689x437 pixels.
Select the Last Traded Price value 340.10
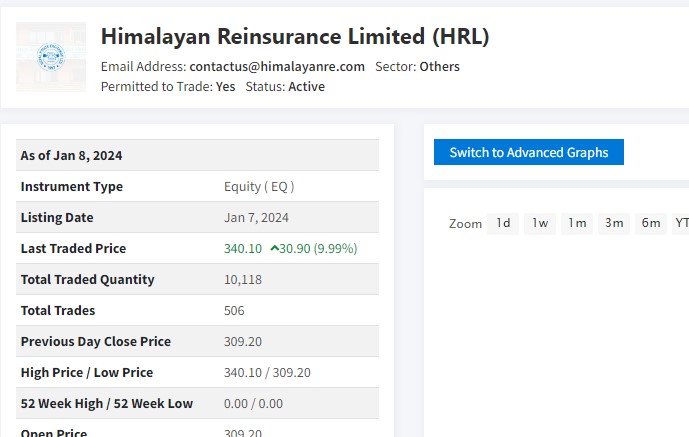coord(243,248)
